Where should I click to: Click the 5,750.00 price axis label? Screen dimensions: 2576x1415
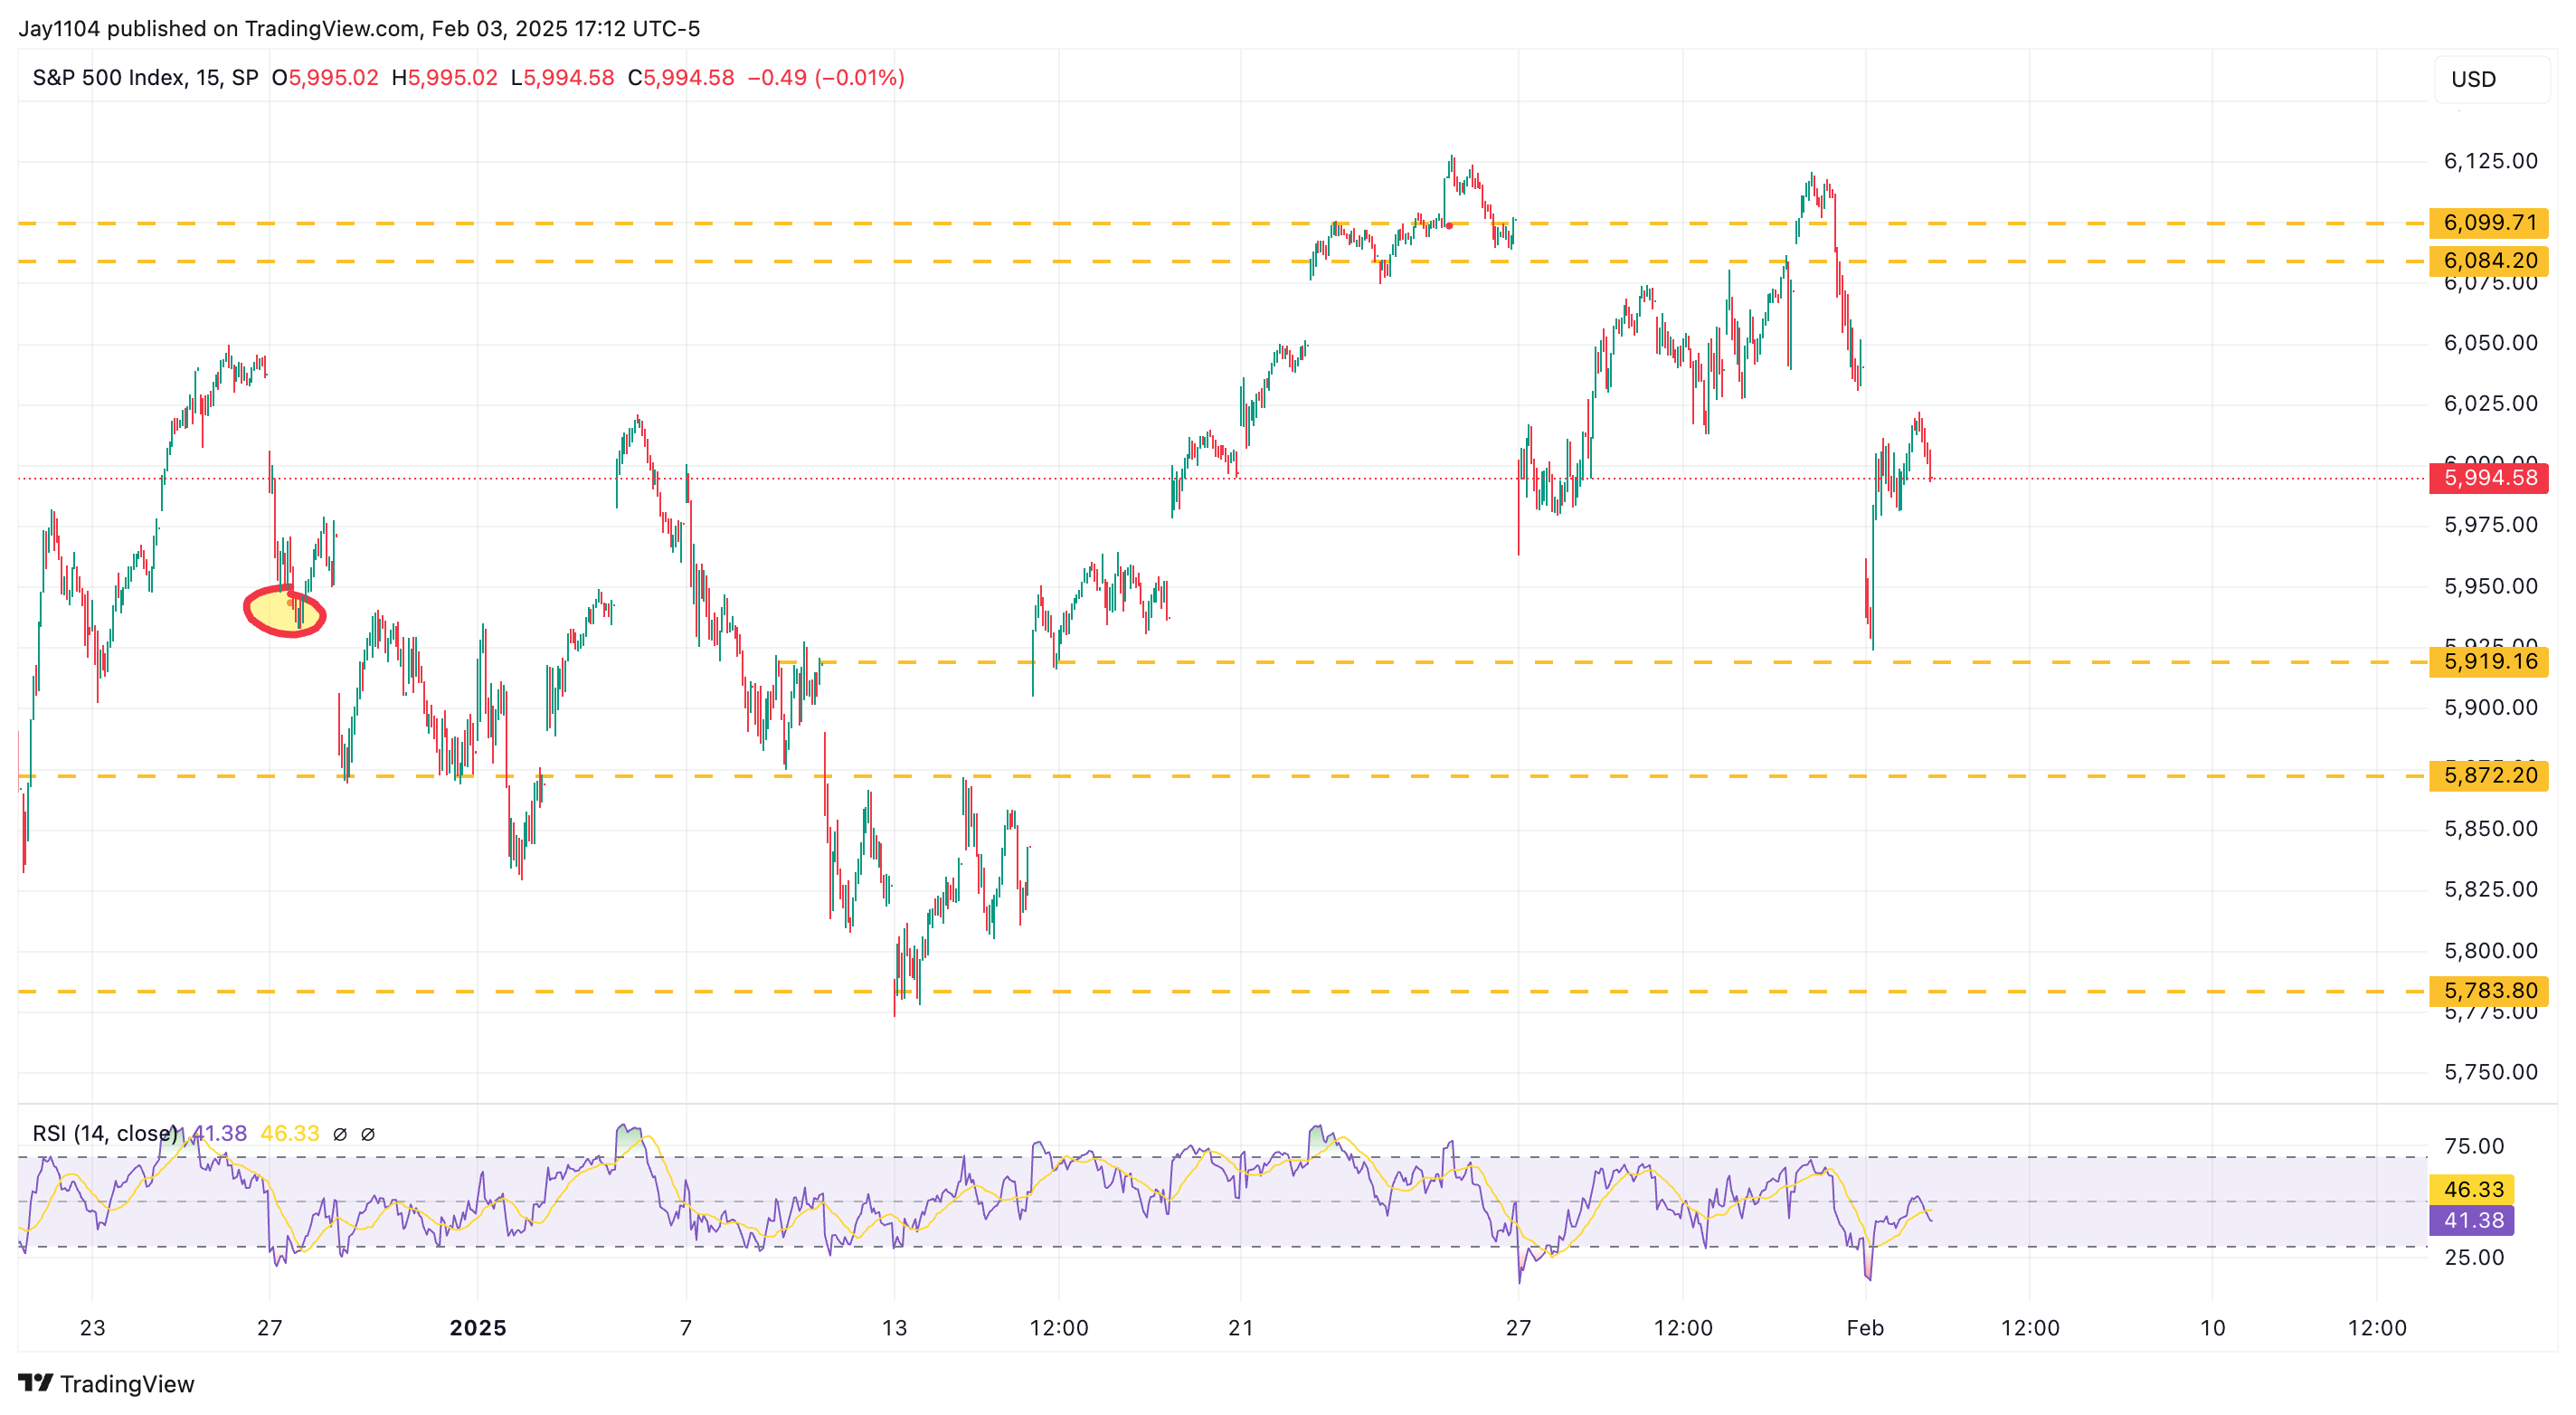2490,1072
